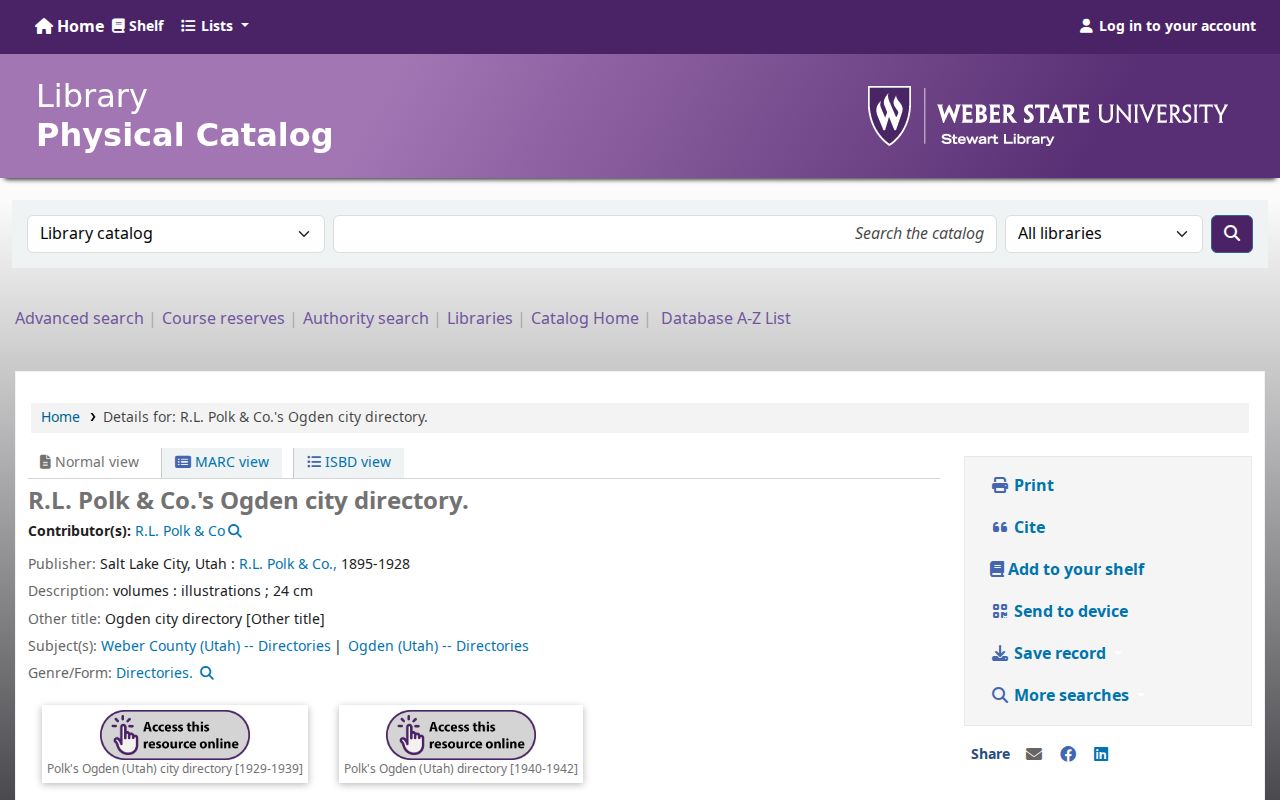Image resolution: width=1280 pixels, height=800 pixels.
Task: Click Cite for this record
Action: [1018, 527]
